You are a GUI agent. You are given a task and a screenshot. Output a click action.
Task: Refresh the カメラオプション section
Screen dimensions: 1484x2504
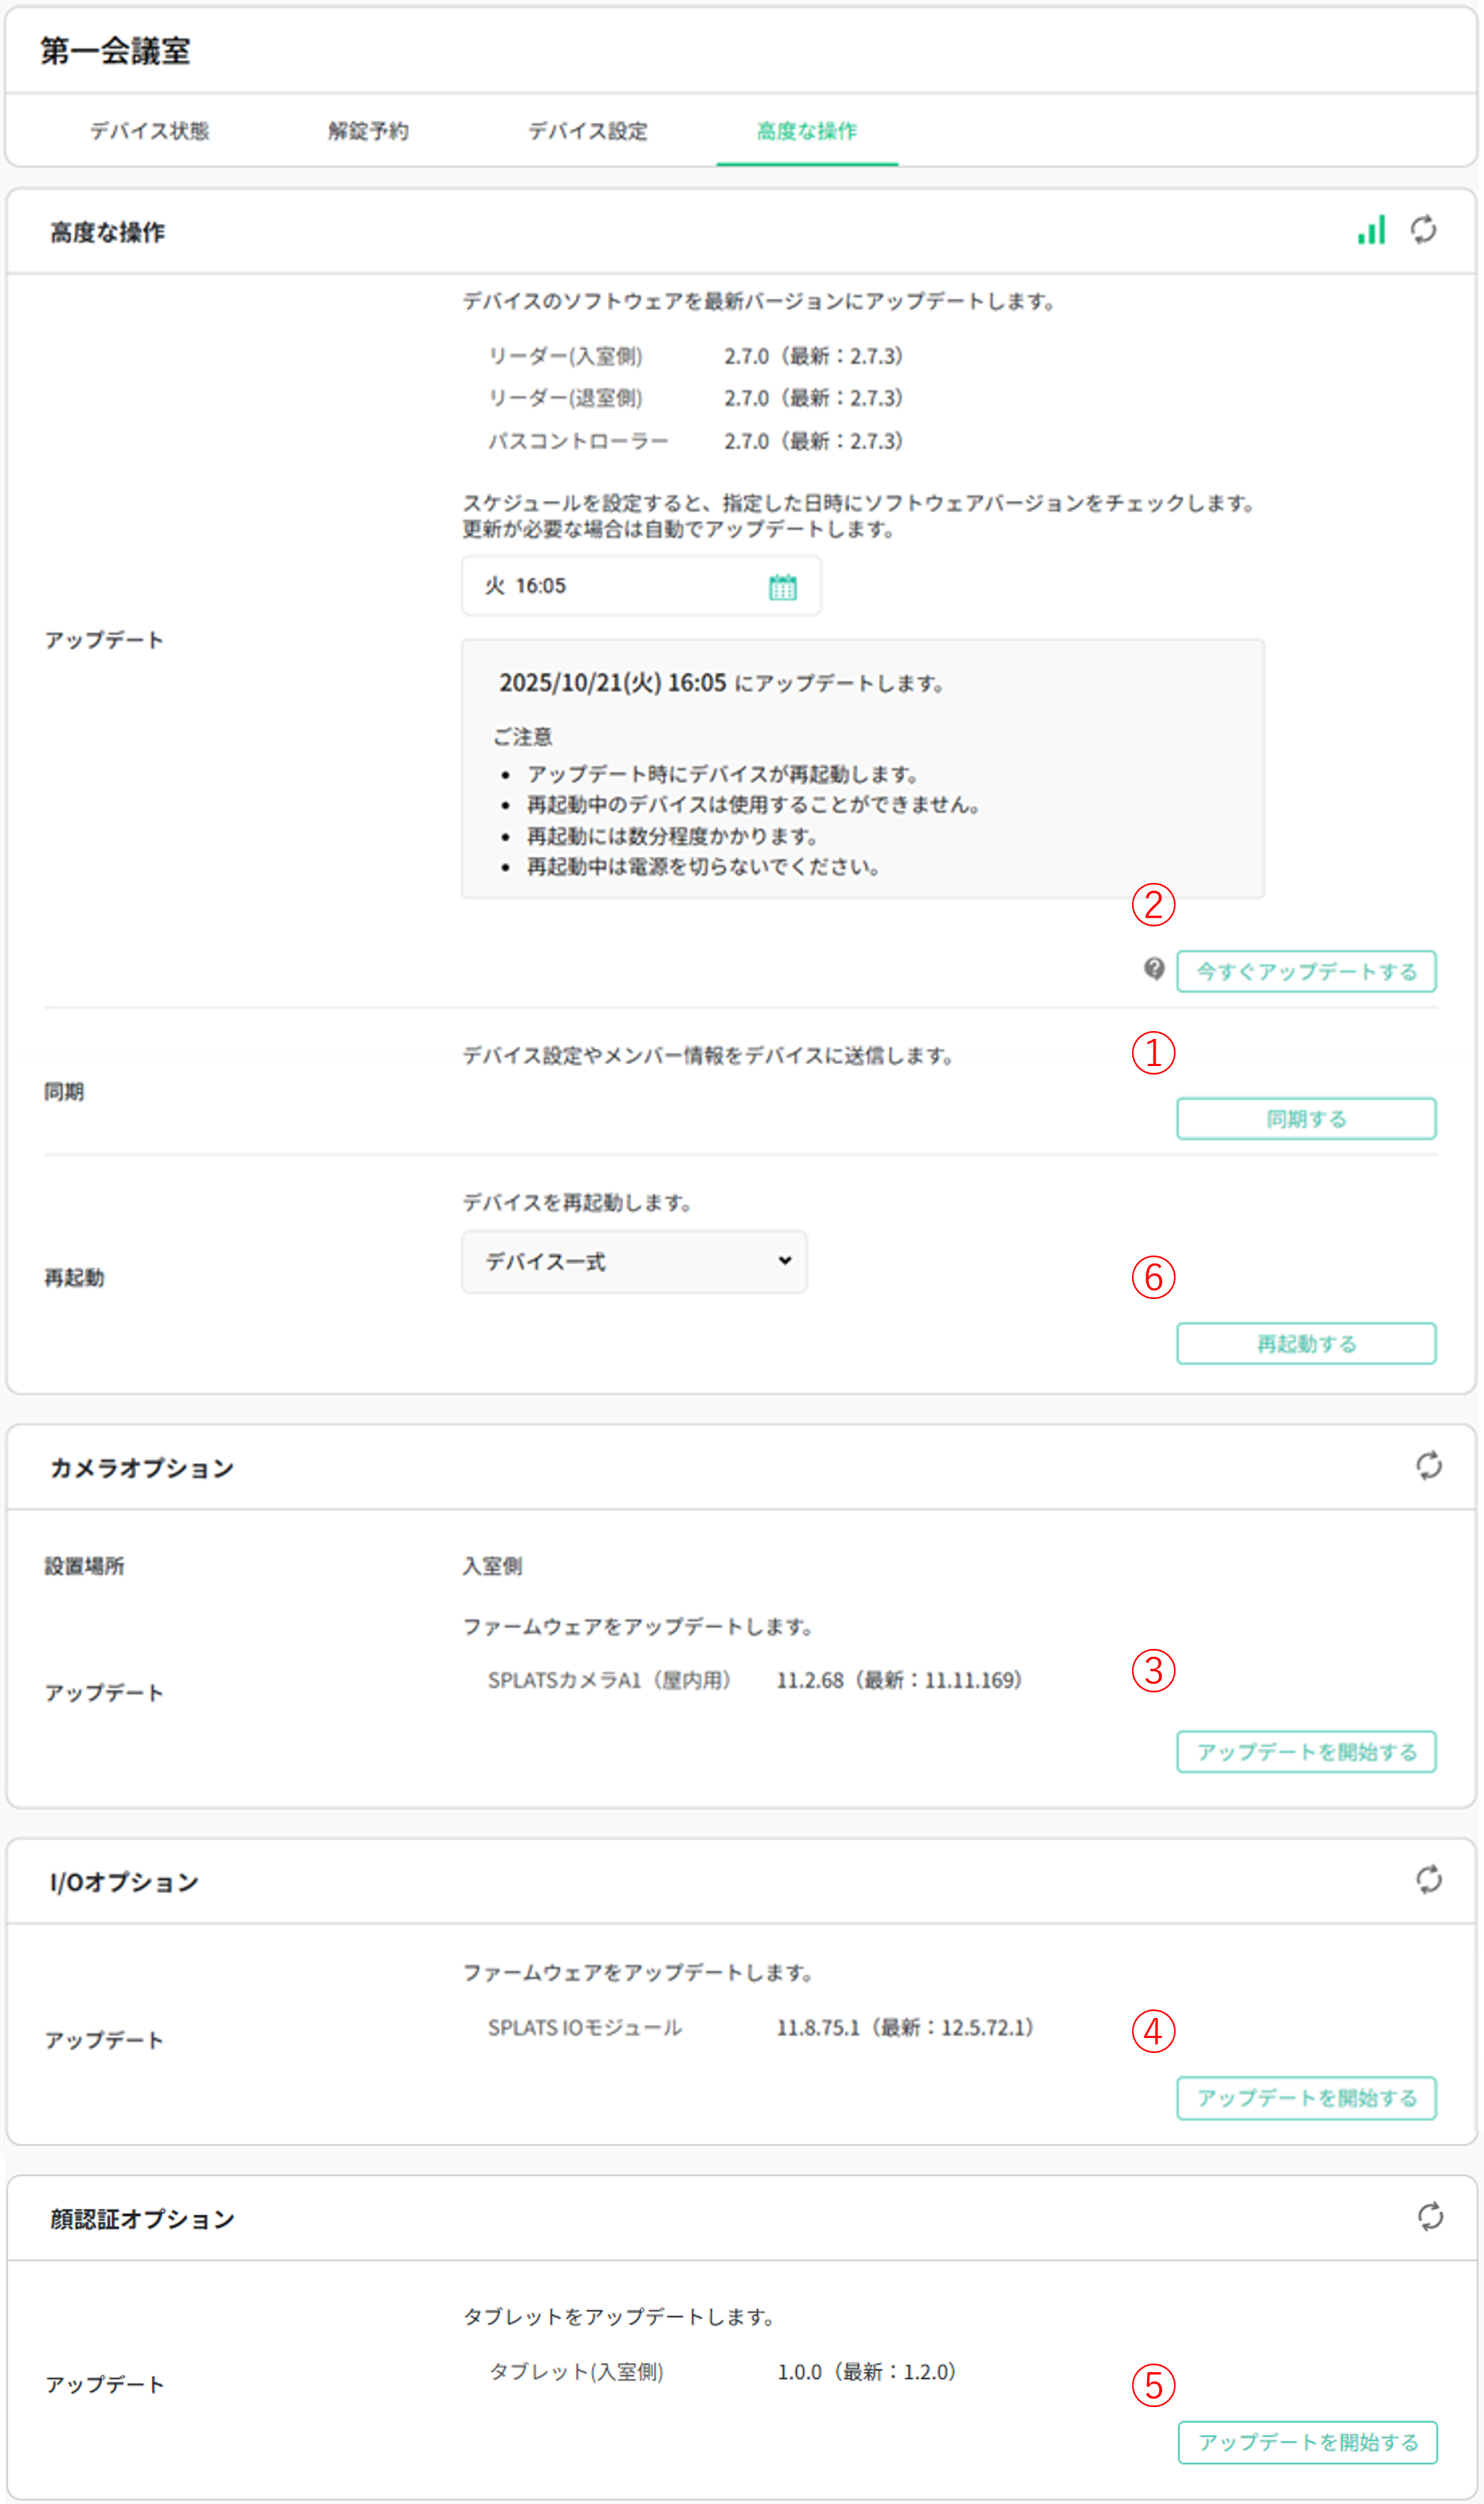coord(1428,1465)
